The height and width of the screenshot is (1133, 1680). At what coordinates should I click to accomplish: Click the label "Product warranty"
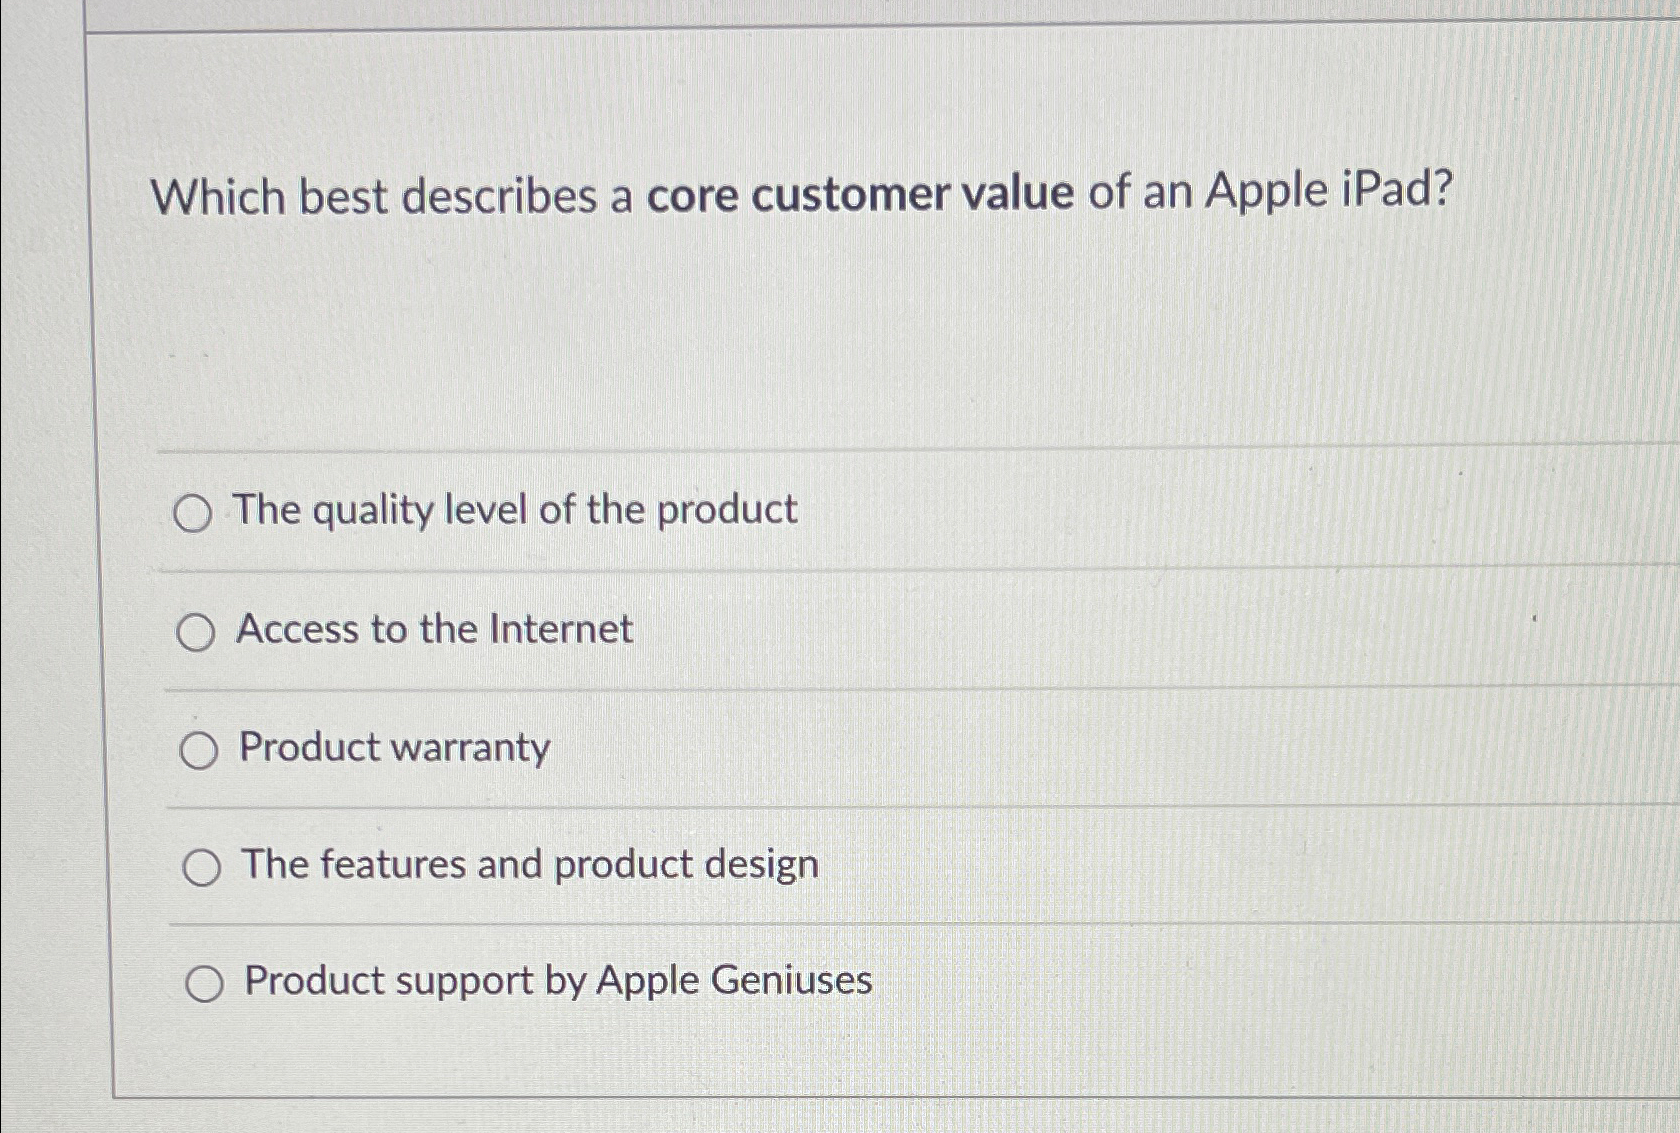click(394, 747)
